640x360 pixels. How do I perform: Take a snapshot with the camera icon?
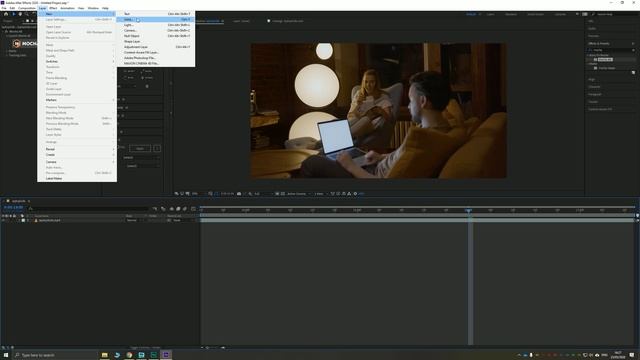(x=239, y=193)
